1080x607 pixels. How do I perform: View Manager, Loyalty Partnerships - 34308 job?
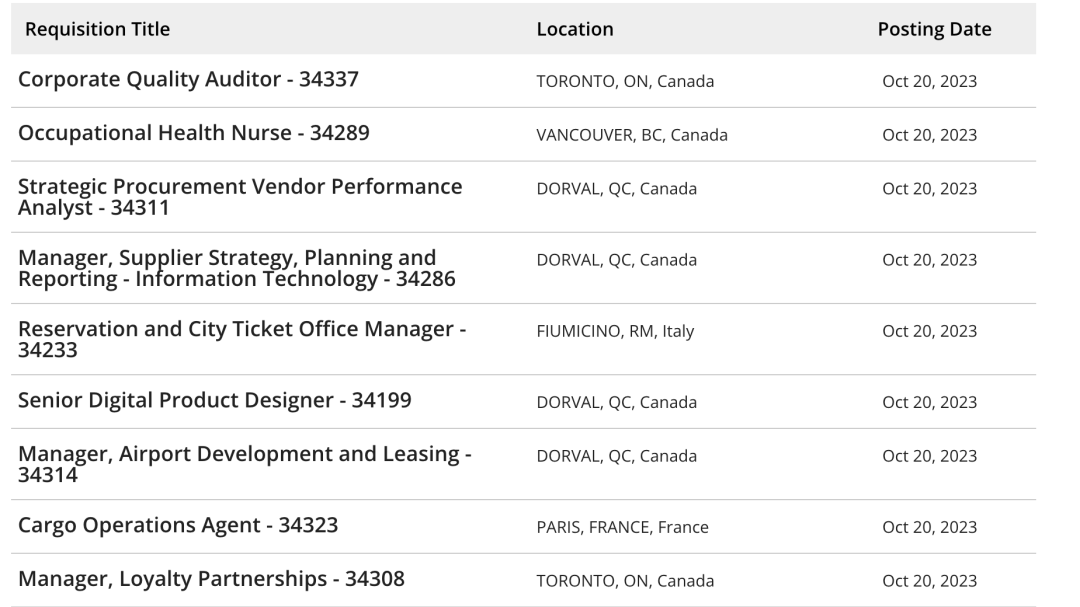point(211,579)
